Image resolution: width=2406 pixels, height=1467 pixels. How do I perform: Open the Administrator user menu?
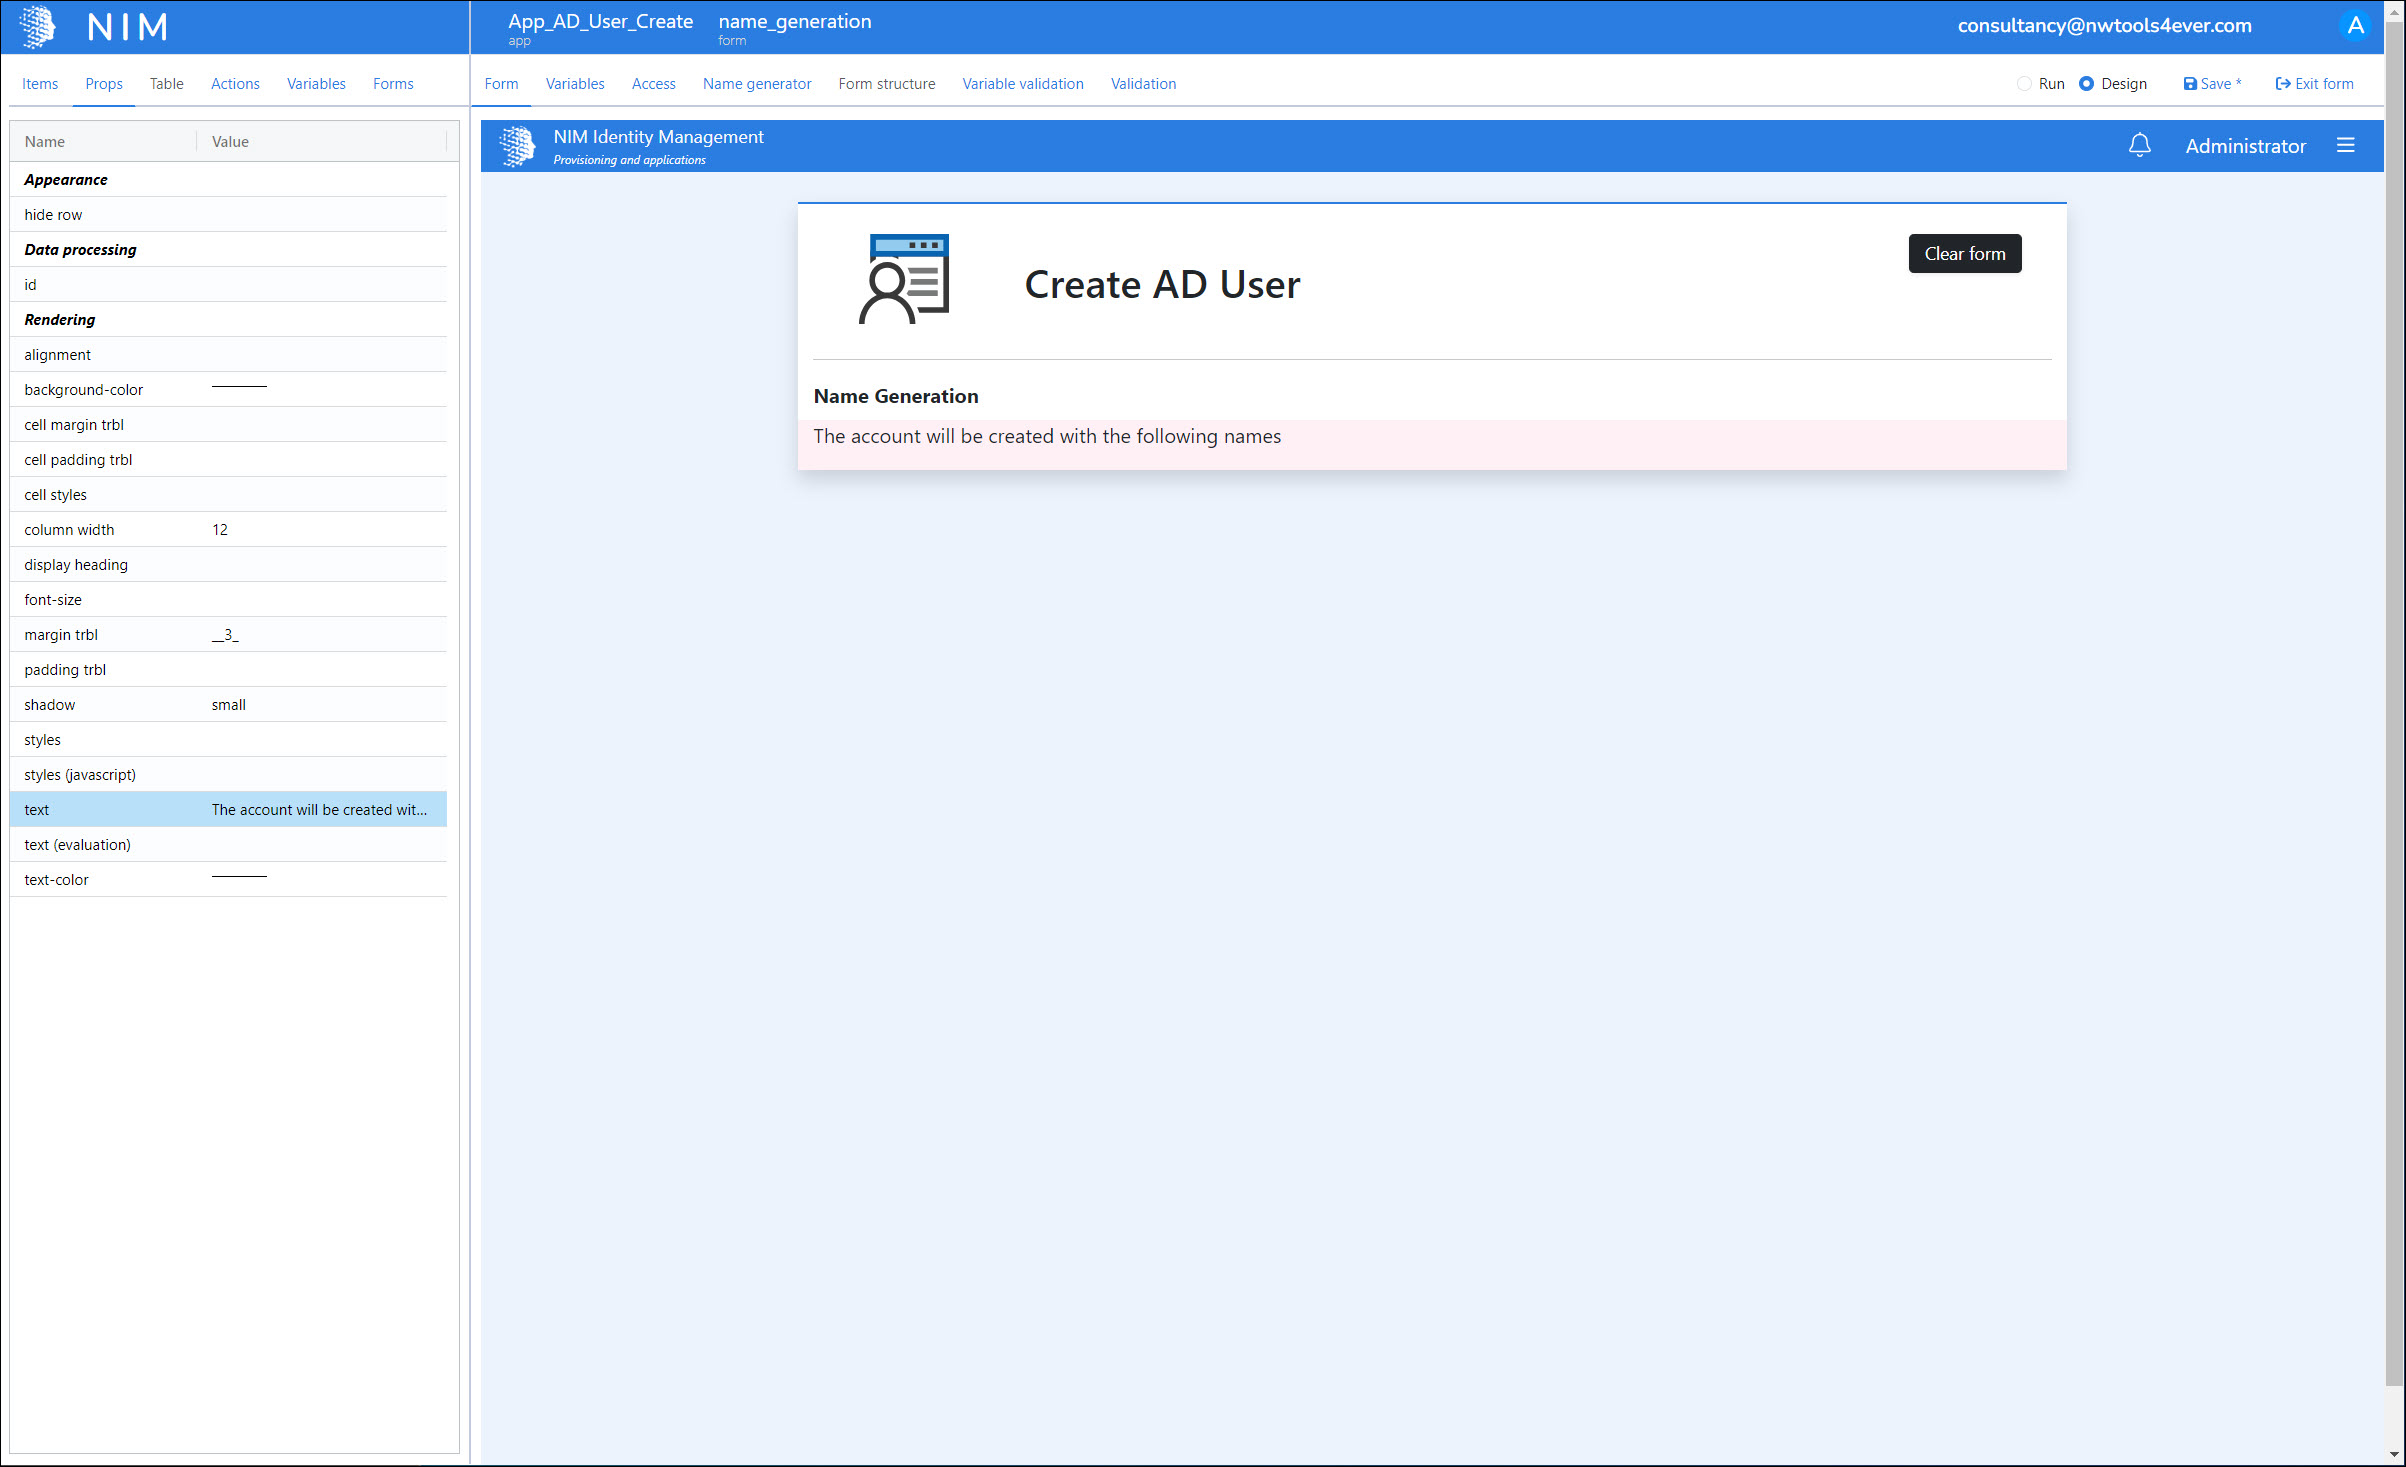click(x=2245, y=146)
